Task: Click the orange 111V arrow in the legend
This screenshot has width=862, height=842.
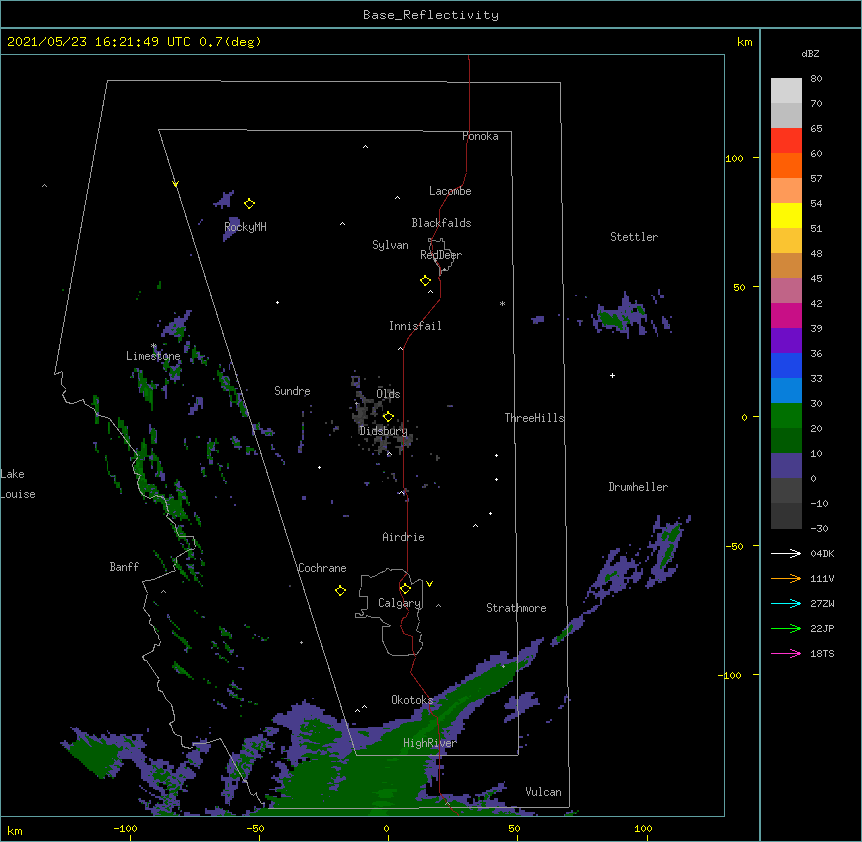Action: [786, 578]
